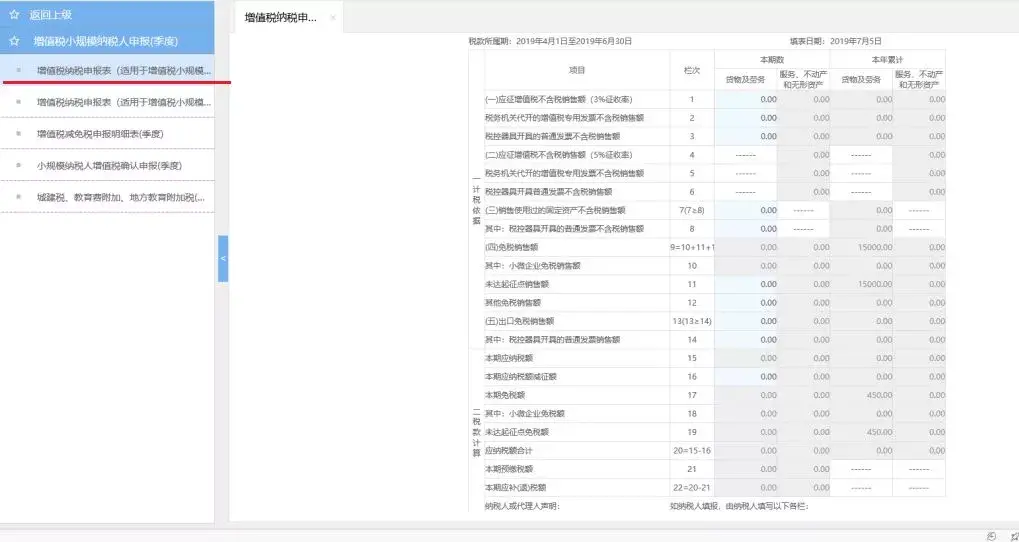Close the 增值税纳税申... tab with its x
Image resolution: width=1019 pixels, height=542 pixels.
coord(333,19)
